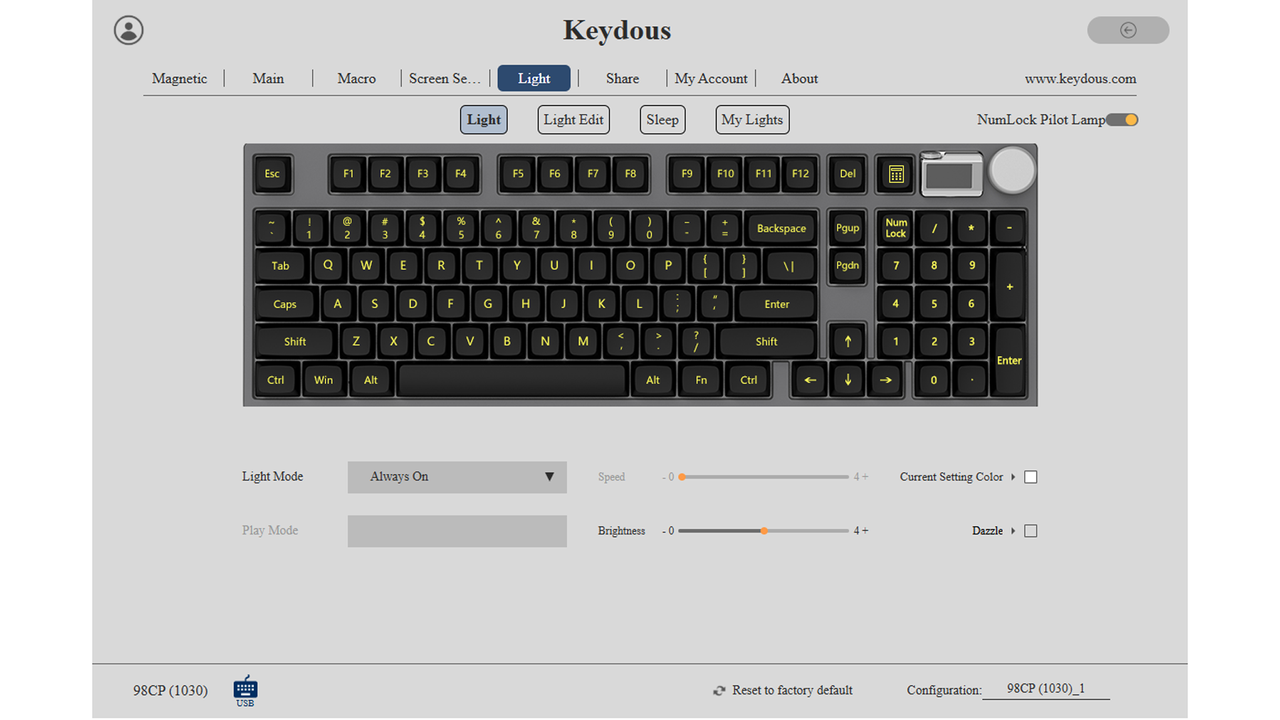Open the My Account tab
This screenshot has width=1280, height=720.
click(711, 79)
